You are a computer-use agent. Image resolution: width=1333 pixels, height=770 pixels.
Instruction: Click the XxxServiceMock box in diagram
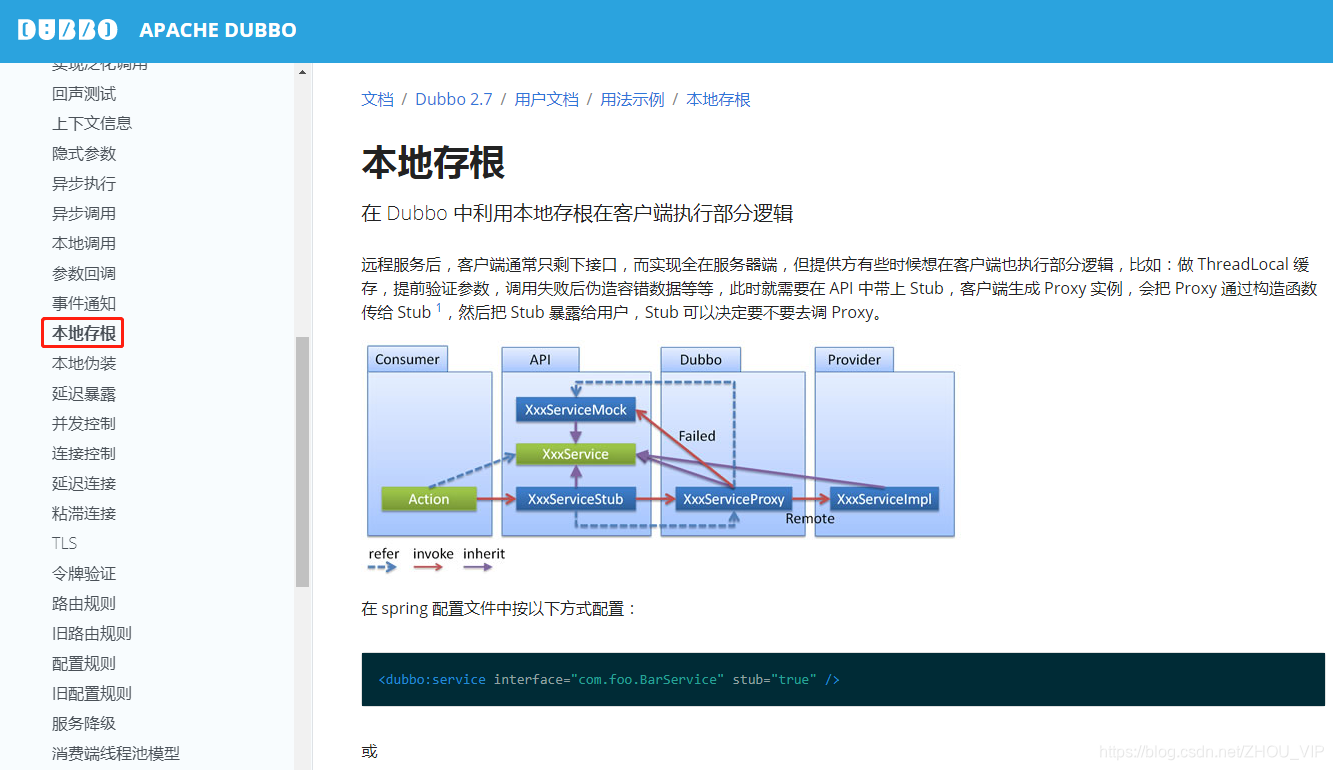coord(576,409)
